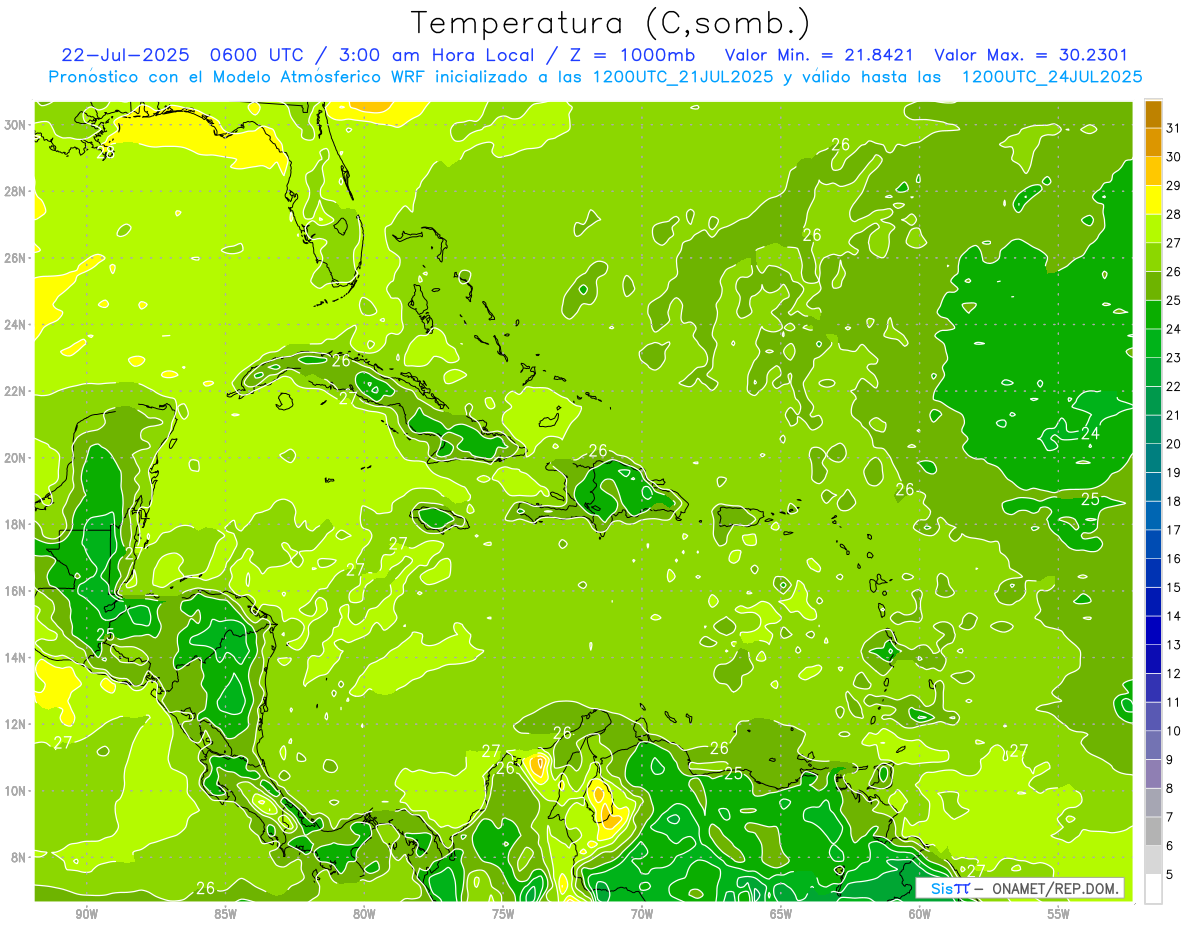Viewport: 1200px width, 927px height.
Task: Click the colorbar scale label 18
Action: tap(1174, 501)
